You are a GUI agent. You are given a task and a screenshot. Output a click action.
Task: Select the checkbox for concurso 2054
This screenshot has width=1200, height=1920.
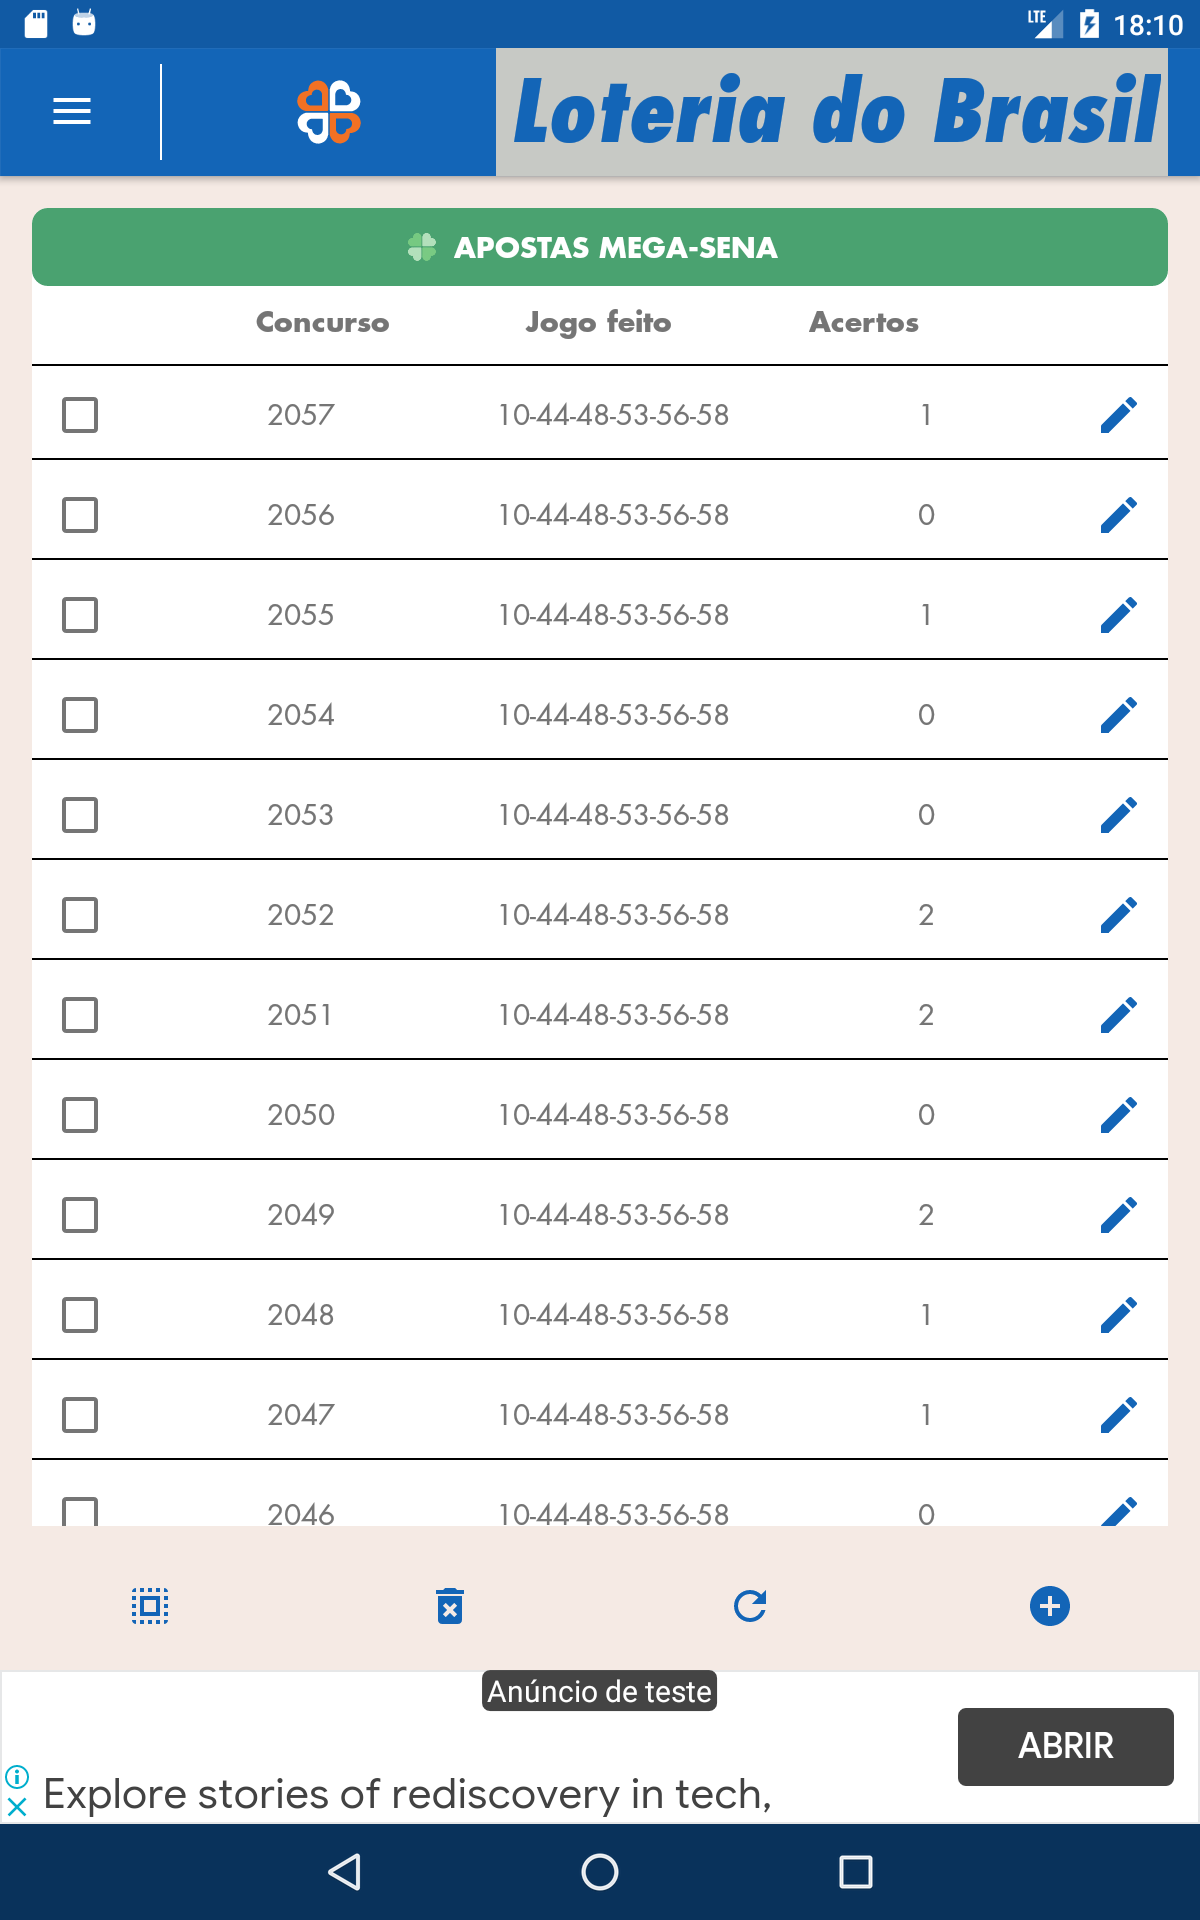[x=80, y=715]
